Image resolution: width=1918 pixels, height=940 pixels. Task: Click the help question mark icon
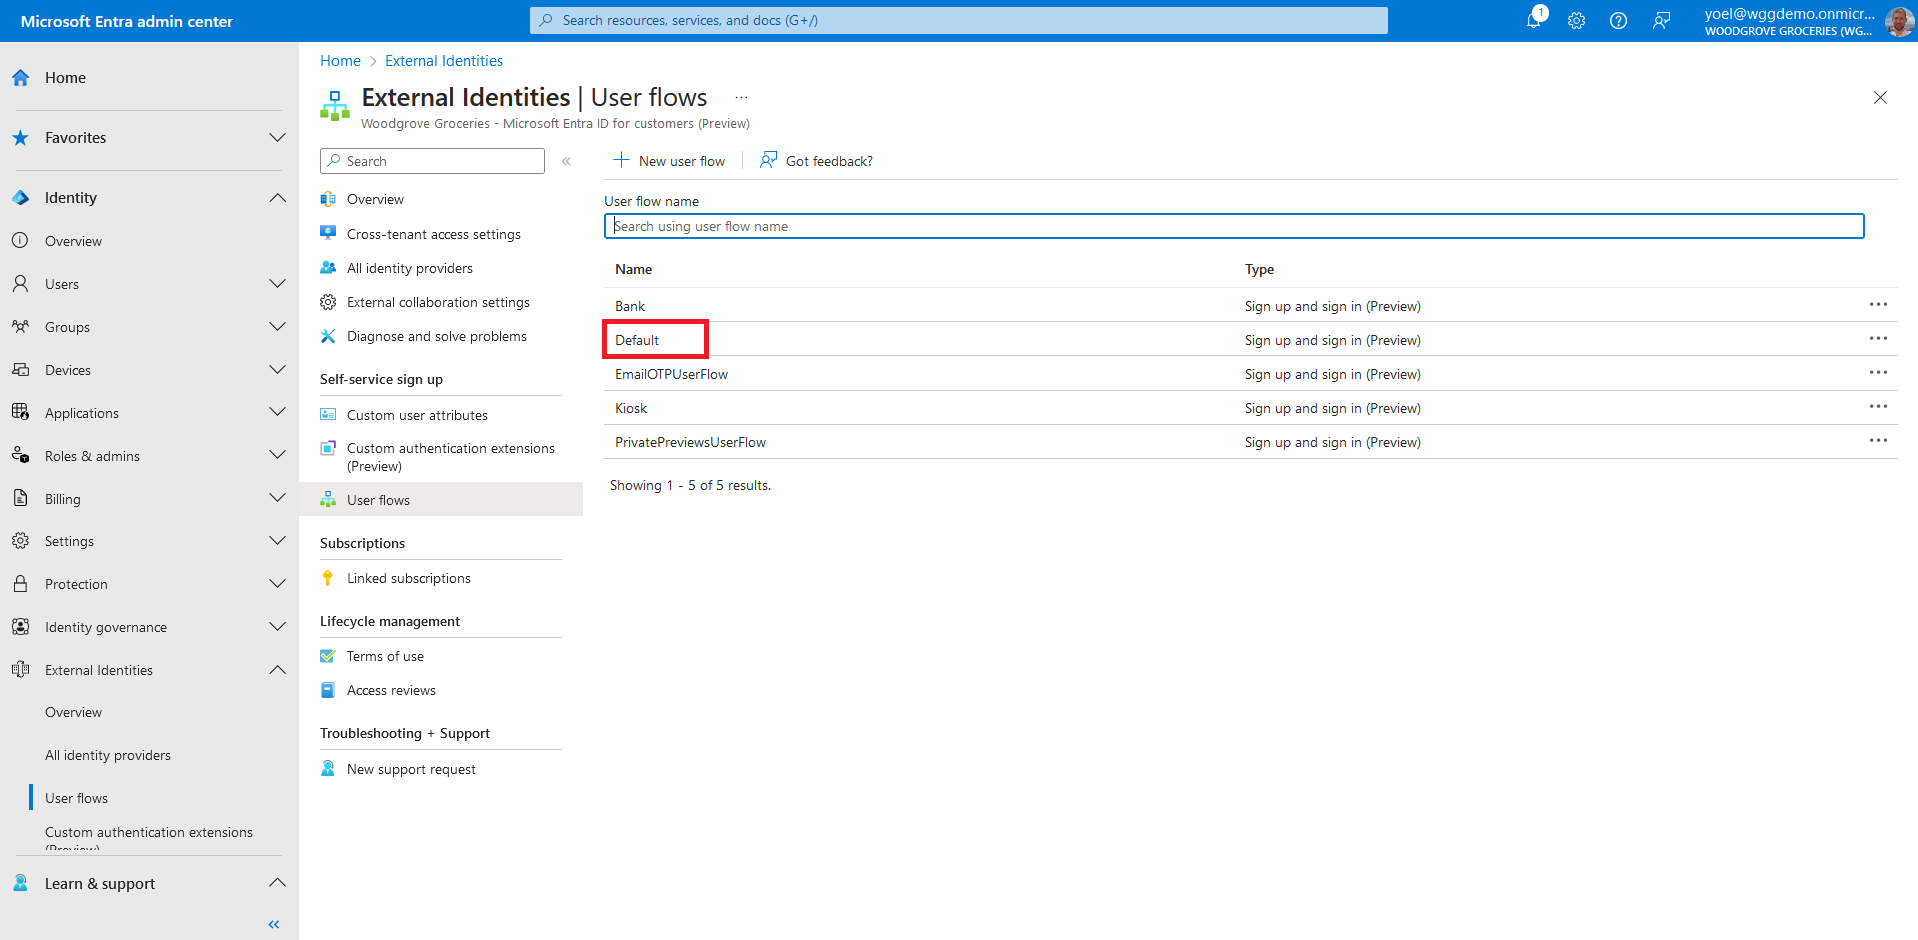tap(1618, 21)
